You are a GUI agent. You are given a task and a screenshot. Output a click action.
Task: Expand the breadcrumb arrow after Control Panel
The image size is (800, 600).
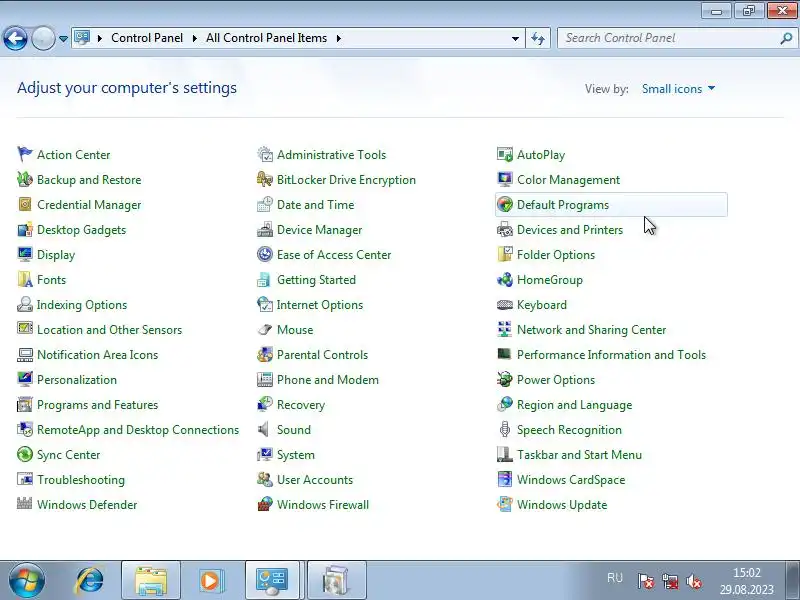tap(195, 38)
